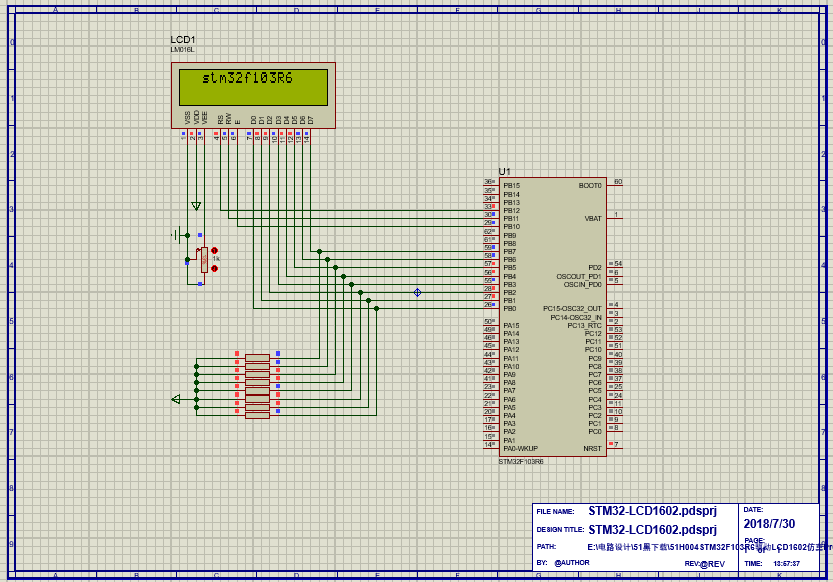Click file name STM32-LCD1602.pdsprj in title block

click(652, 511)
